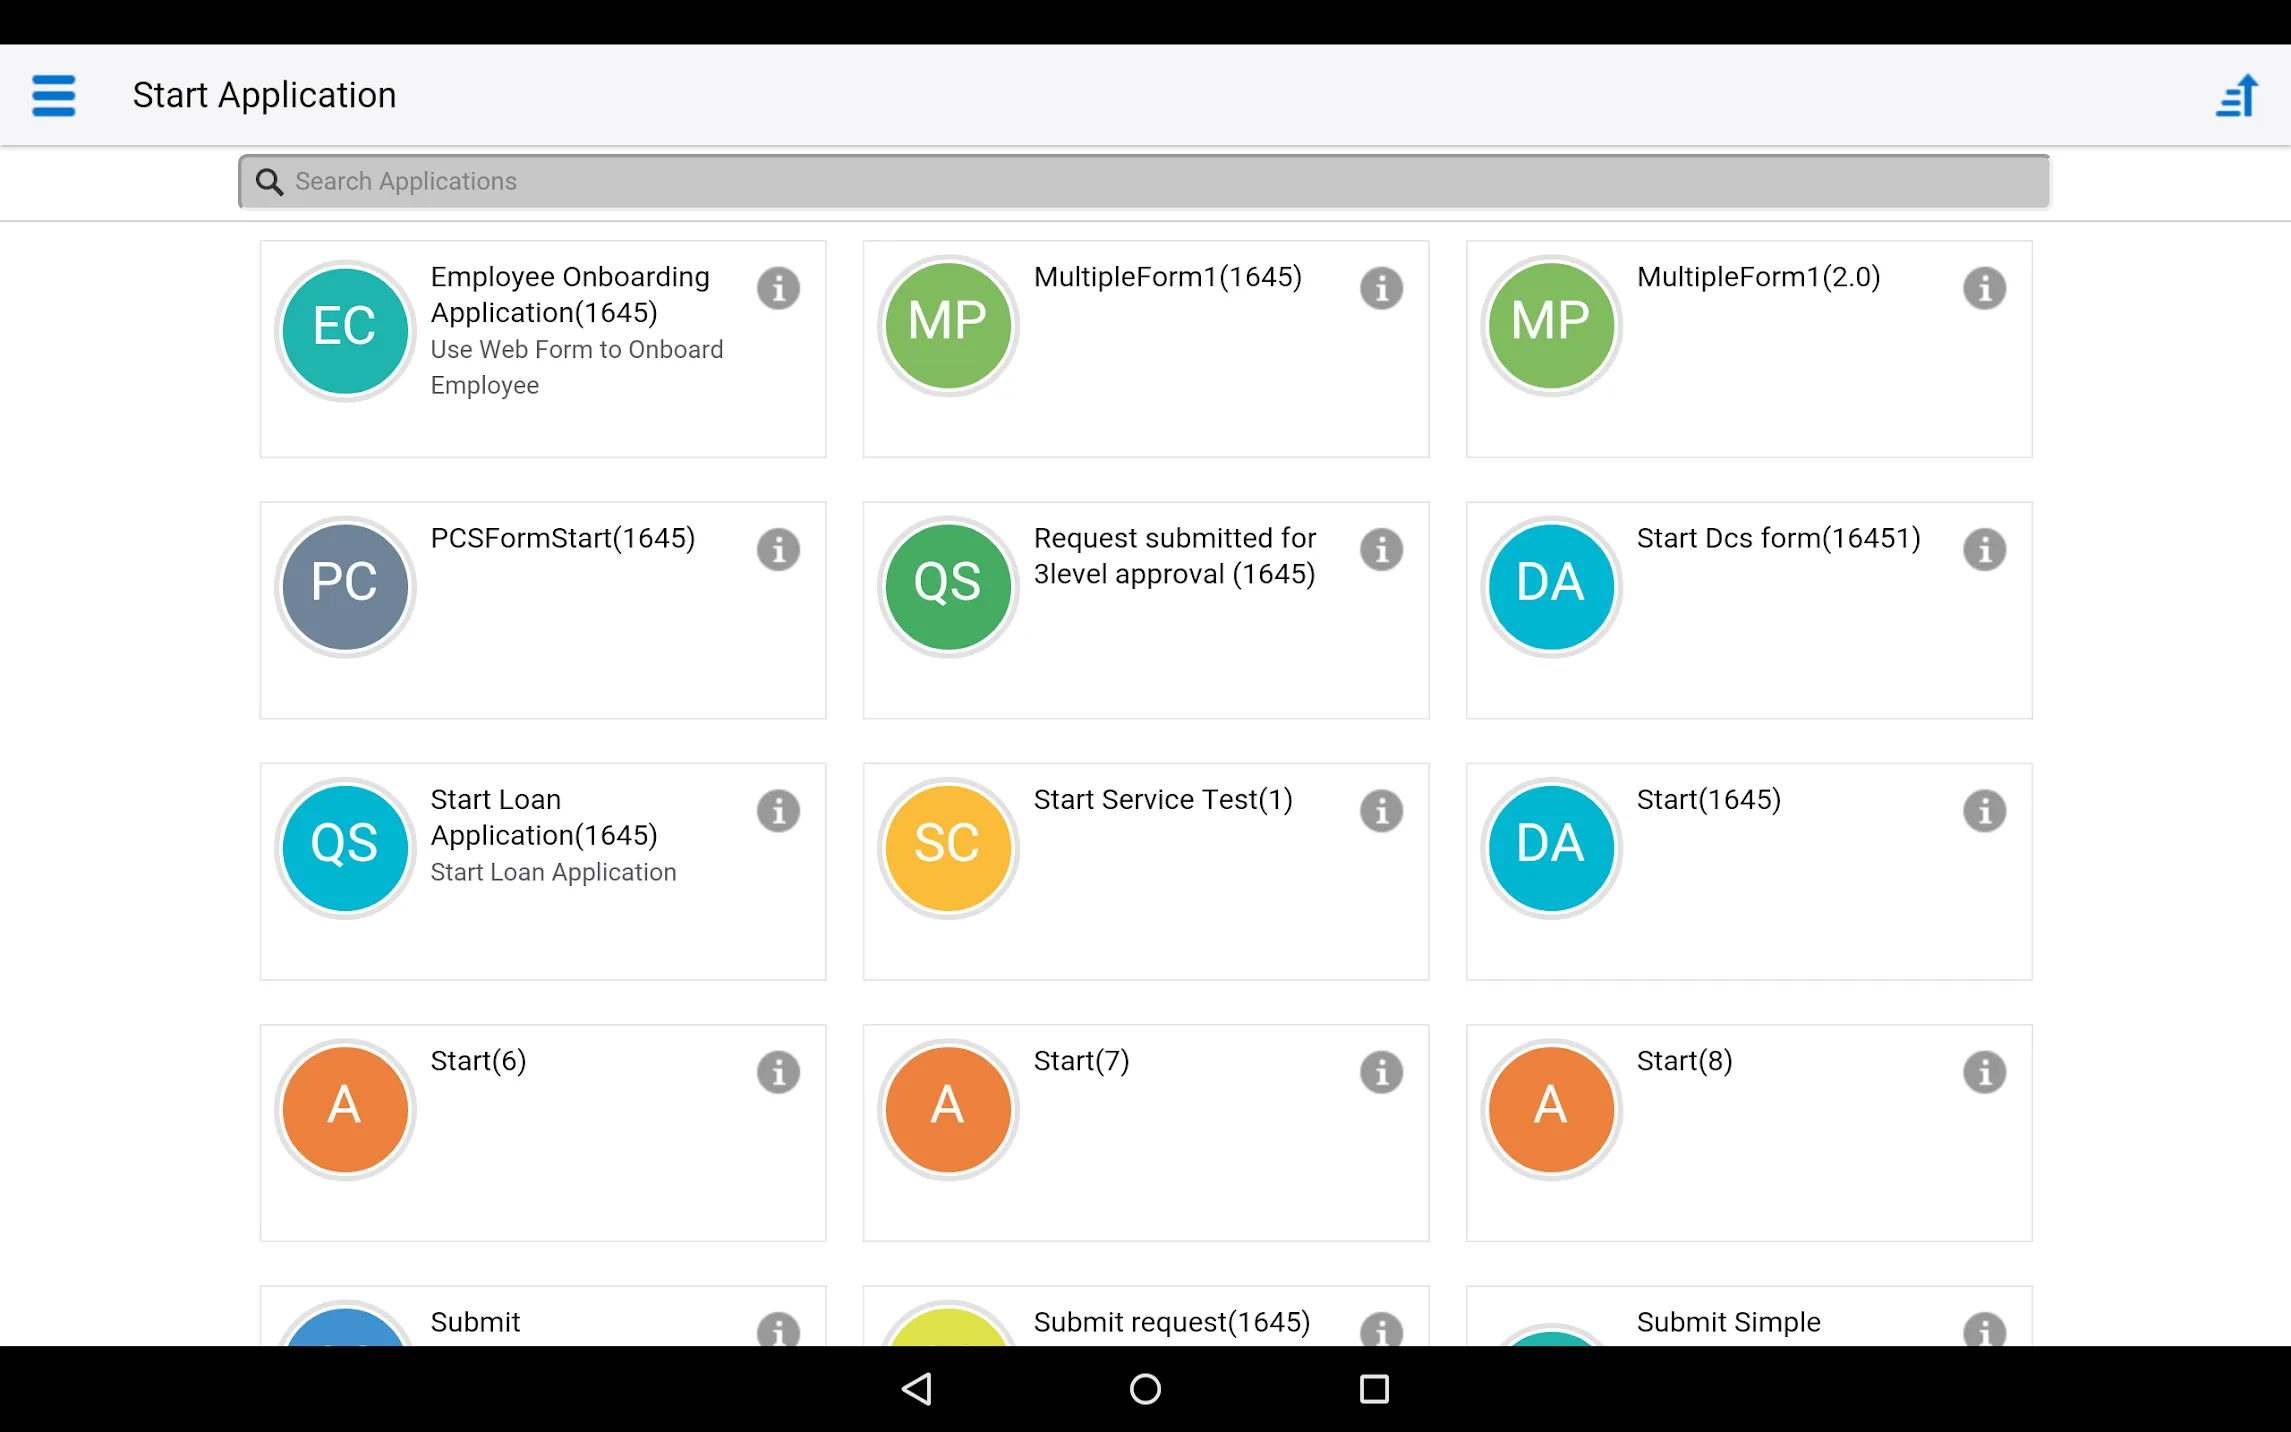This screenshot has height=1432, width=2291.
Task: View info for Employee Onboarding Application
Action: (x=780, y=289)
